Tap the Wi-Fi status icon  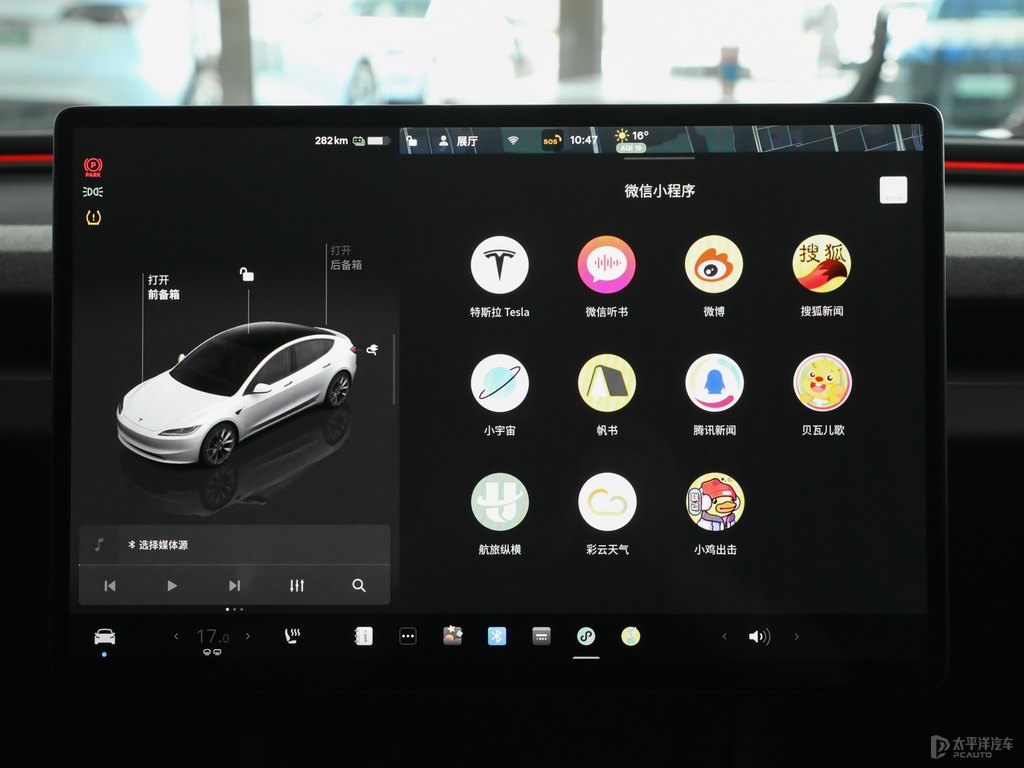[x=513, y=140]
